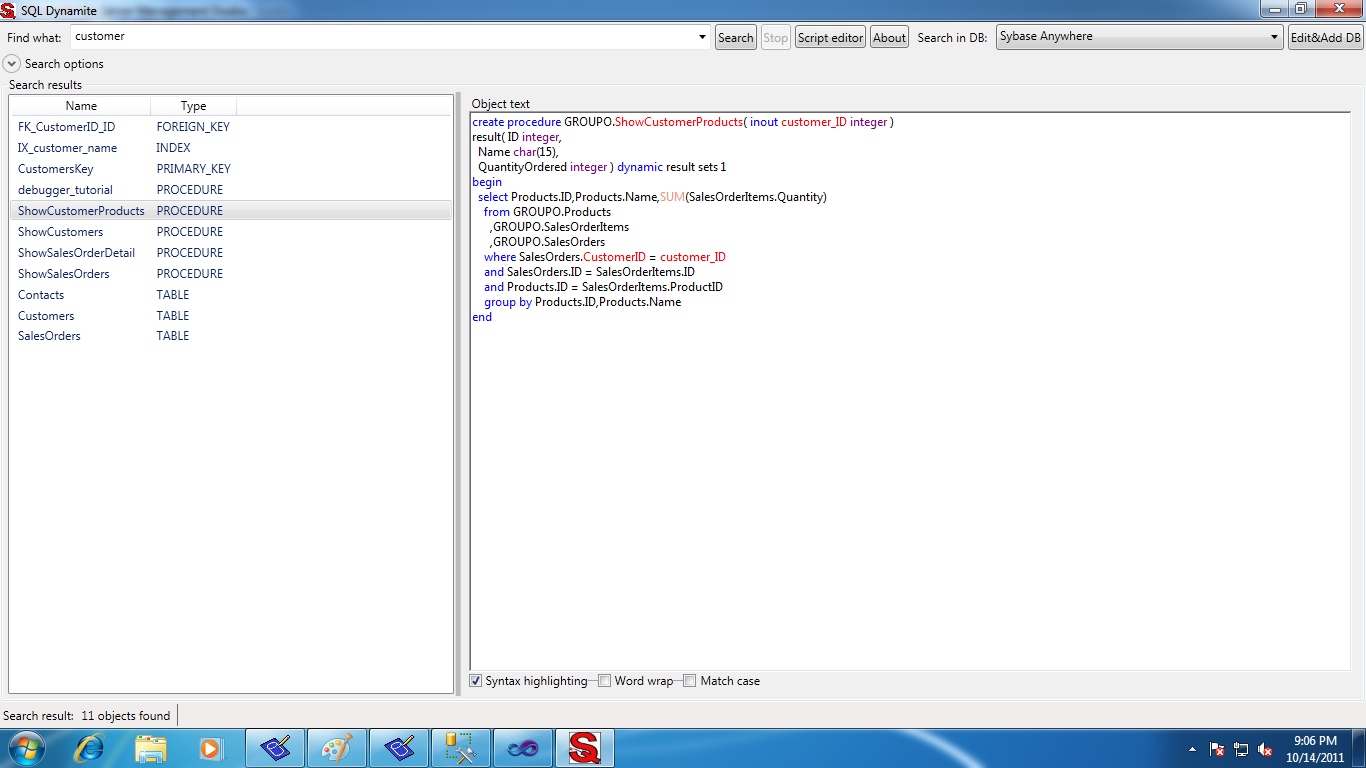Disable the Syntax highlighting checkbox
1366x768 pixels.
476,681
